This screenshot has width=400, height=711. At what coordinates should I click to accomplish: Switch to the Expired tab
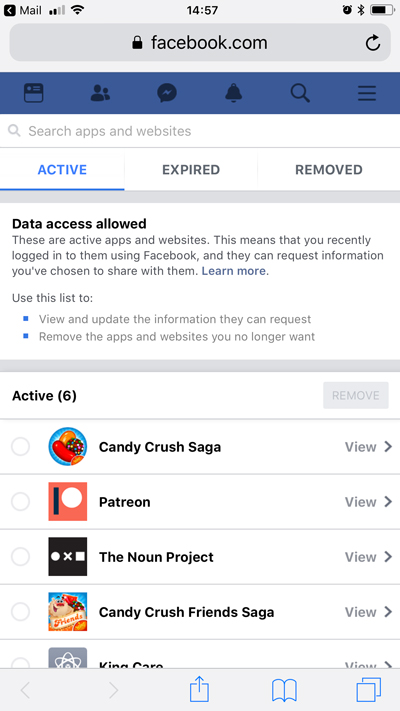[x=191, y=170]
